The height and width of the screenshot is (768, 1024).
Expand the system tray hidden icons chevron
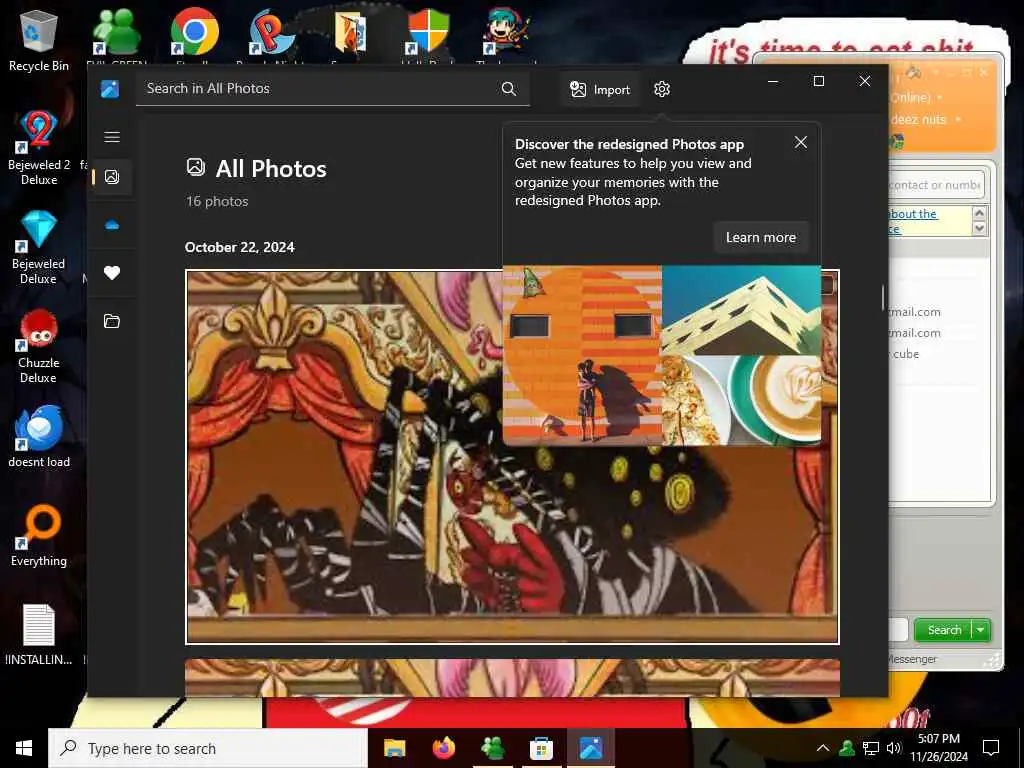(x=823, y=748)
